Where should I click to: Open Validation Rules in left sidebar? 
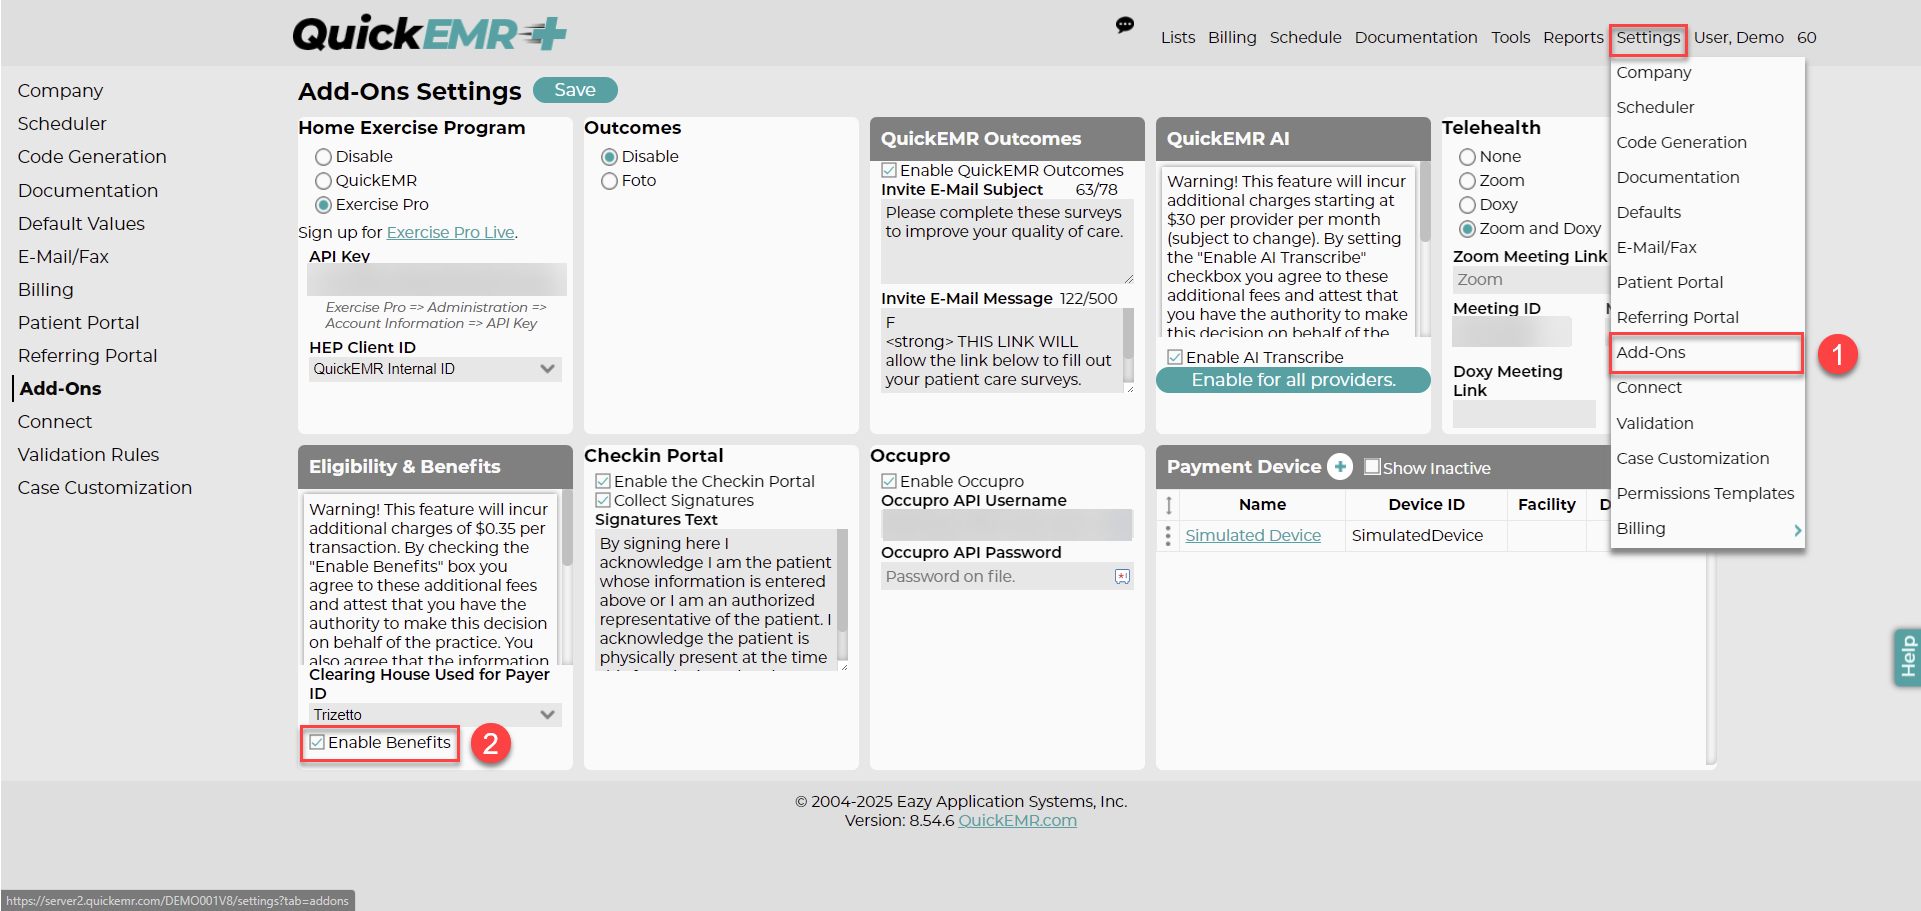coord(88,455)
